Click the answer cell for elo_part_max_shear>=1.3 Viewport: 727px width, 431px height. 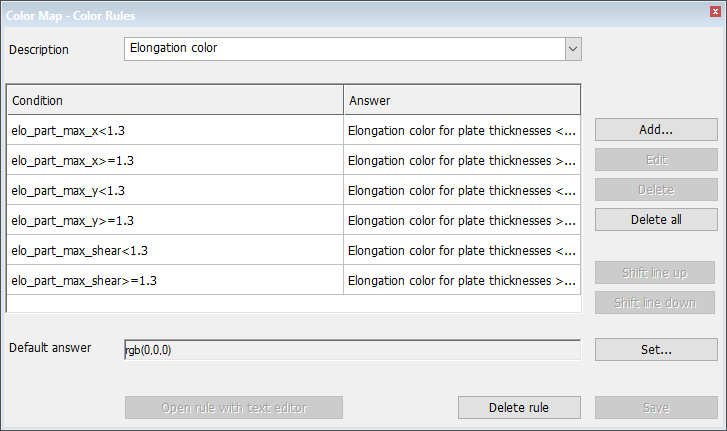462,280
